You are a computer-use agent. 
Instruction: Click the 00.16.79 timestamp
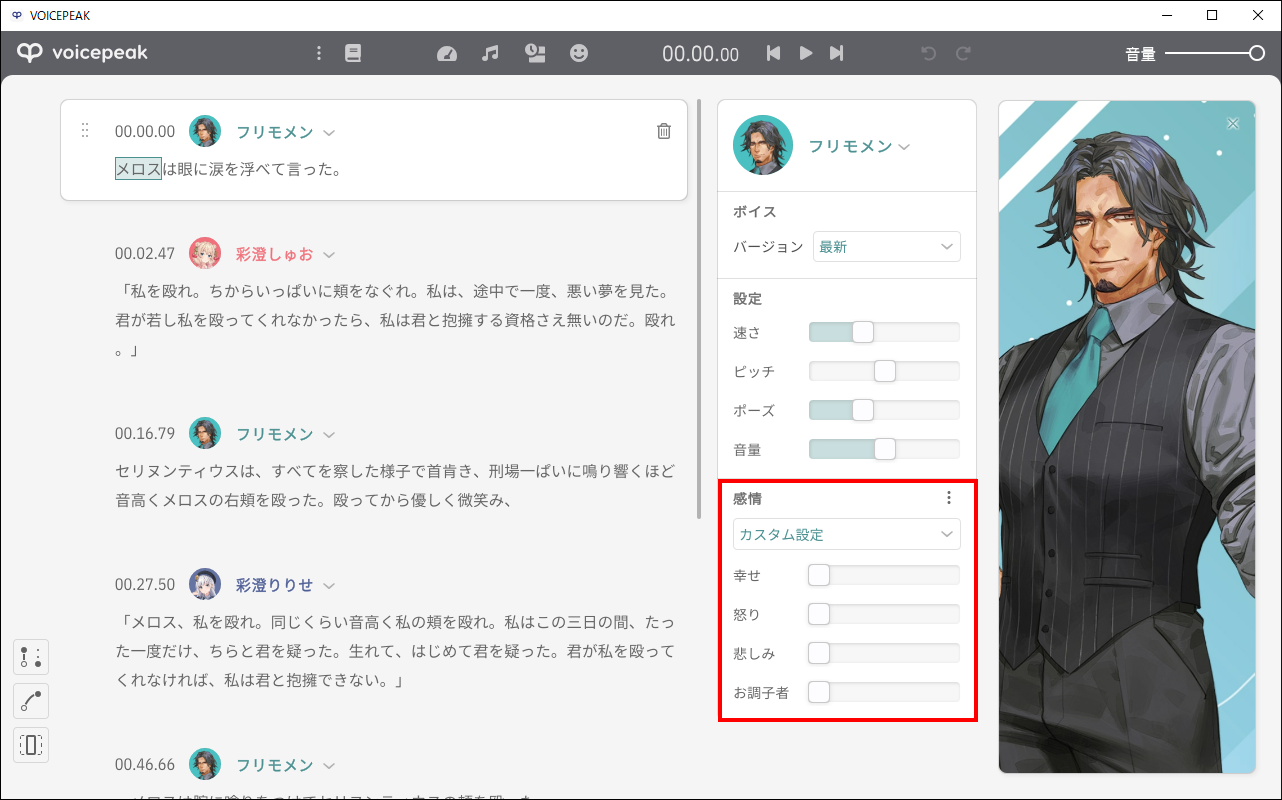(145, 433)
